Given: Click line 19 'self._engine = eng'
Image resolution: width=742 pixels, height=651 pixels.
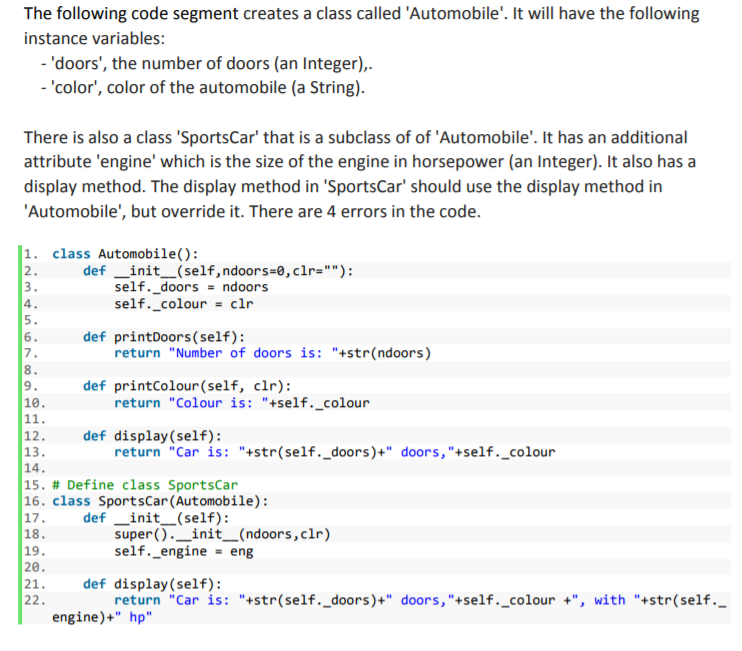Looking at the screenshot, I should pyautogui.click(x=184, y=551).
